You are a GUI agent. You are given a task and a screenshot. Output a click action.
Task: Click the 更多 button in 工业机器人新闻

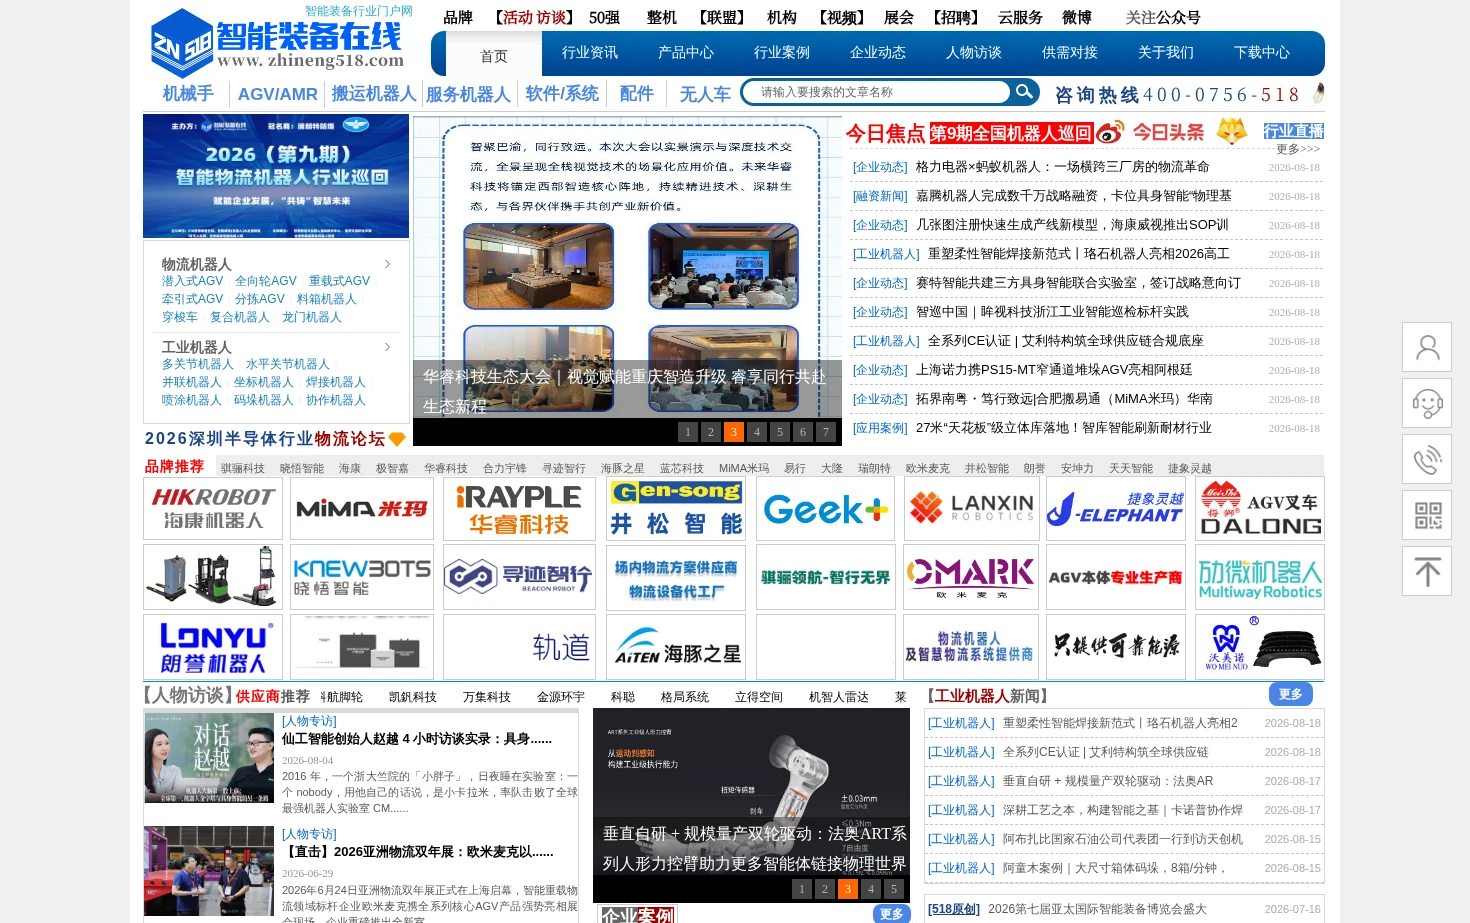pos(1291,694)
